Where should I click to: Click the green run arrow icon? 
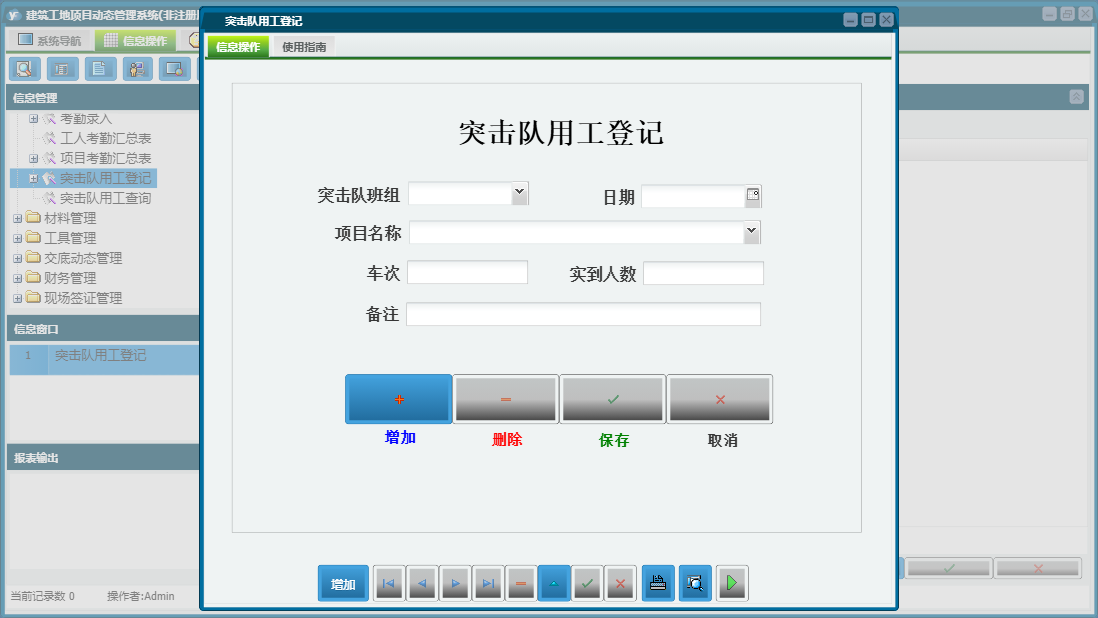click(732, 583)
